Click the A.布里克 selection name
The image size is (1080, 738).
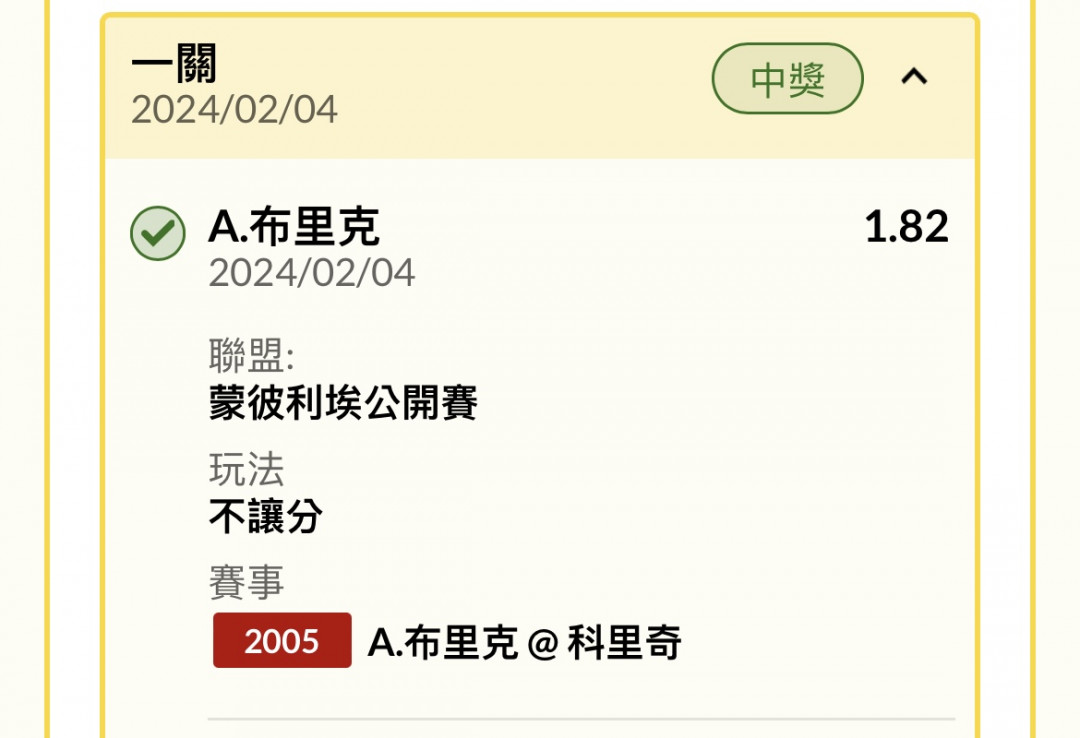coord(293,226)
